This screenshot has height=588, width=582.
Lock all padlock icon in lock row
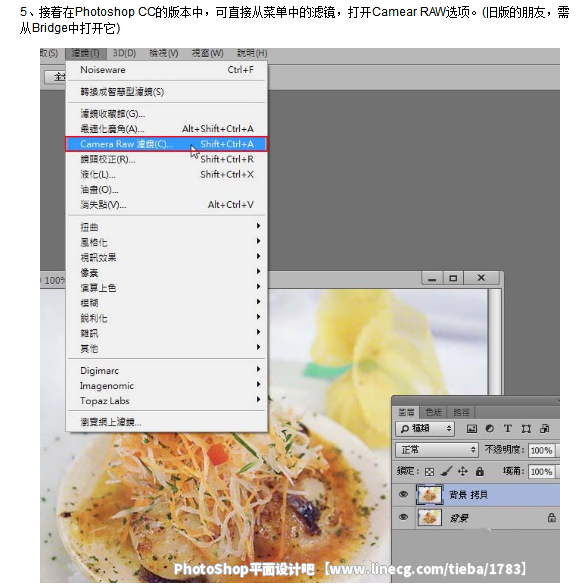[x=480, y=471]
